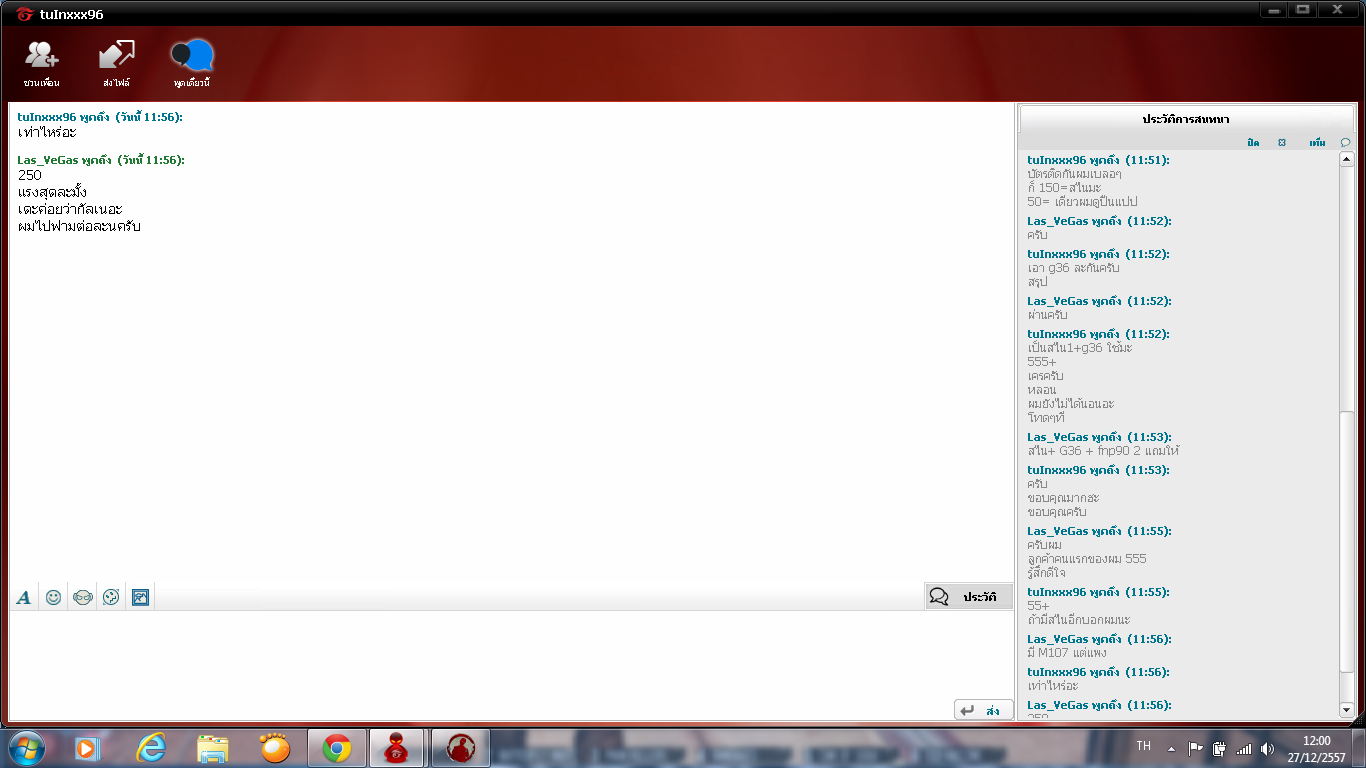Switch to the red Garena taskbar icon

click(x=397, y=748)
